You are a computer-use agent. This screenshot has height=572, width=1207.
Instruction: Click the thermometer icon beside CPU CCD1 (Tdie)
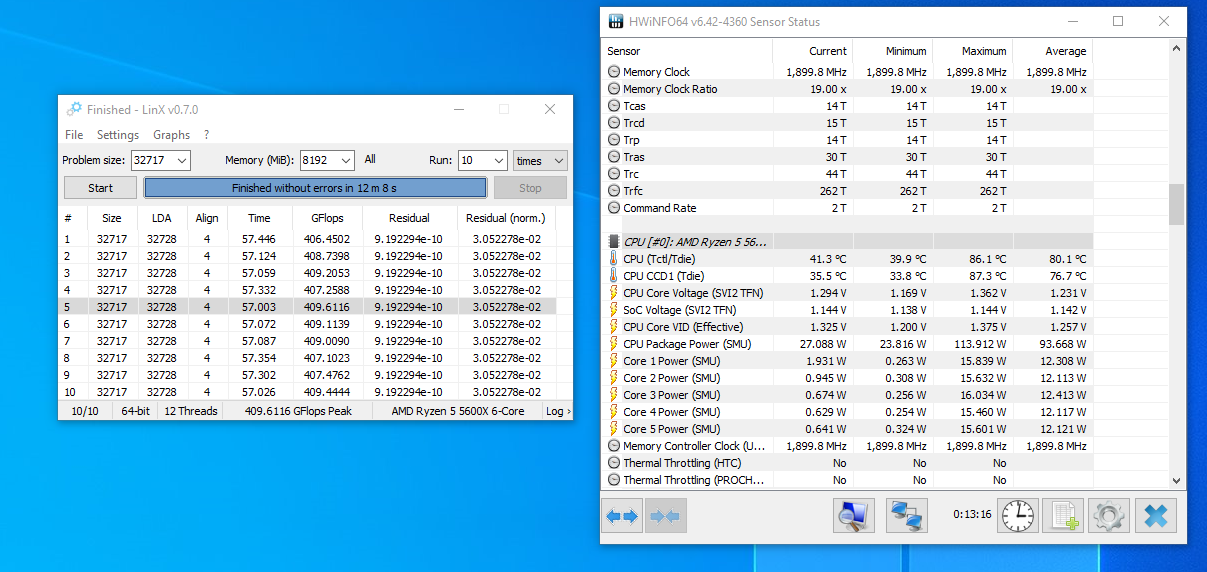[x=614, y=276]
